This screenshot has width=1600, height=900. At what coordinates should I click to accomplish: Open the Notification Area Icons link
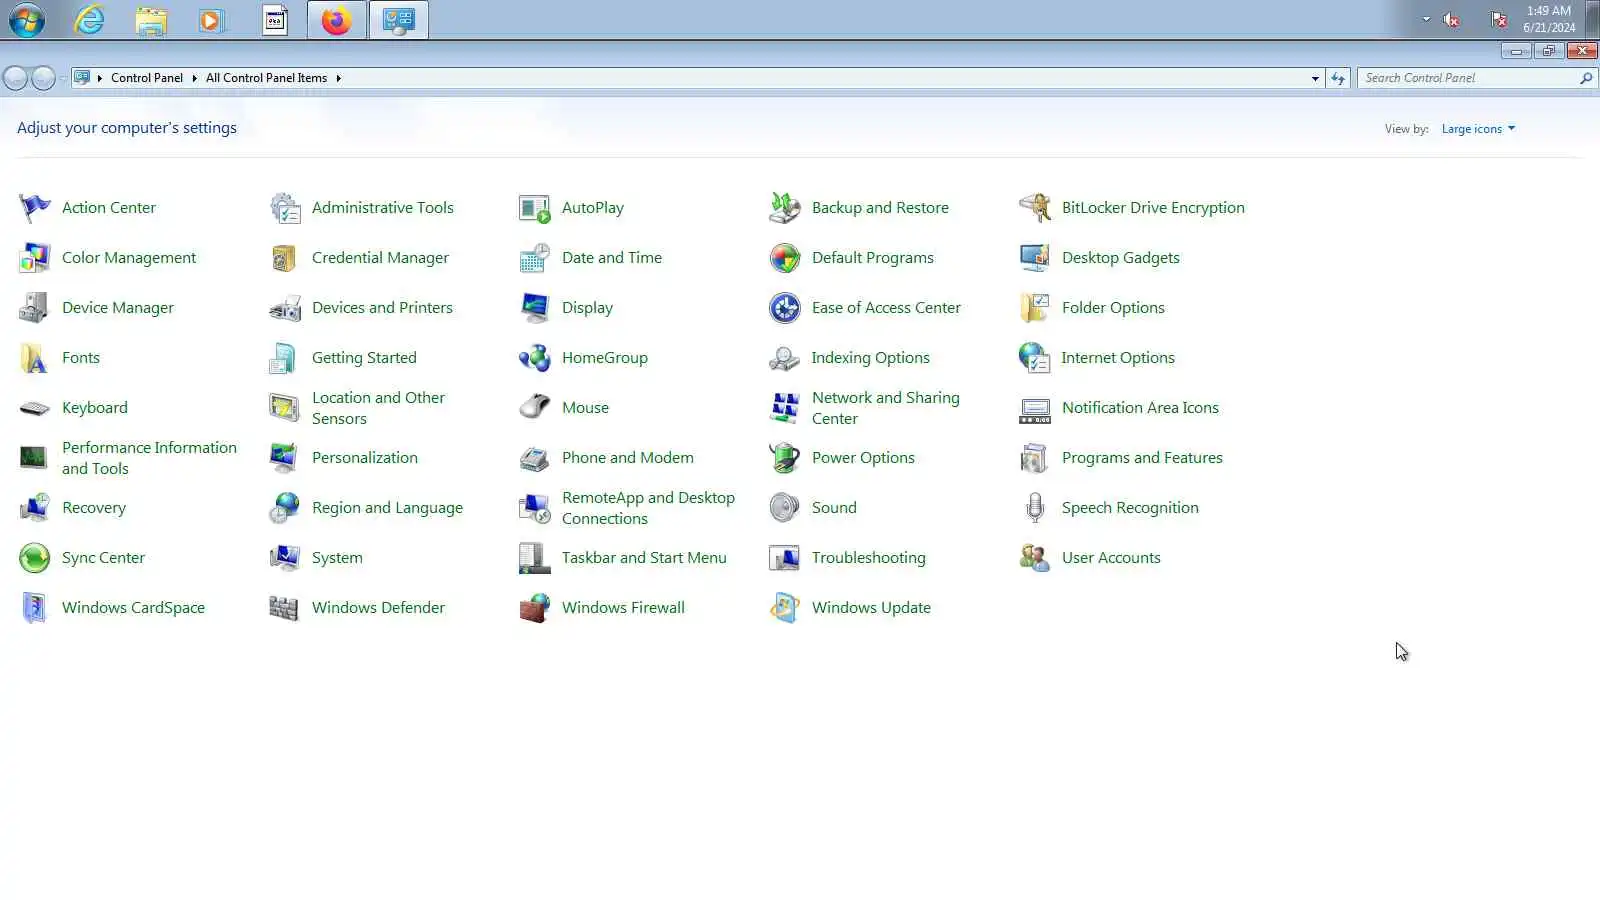click(1140, 408)
